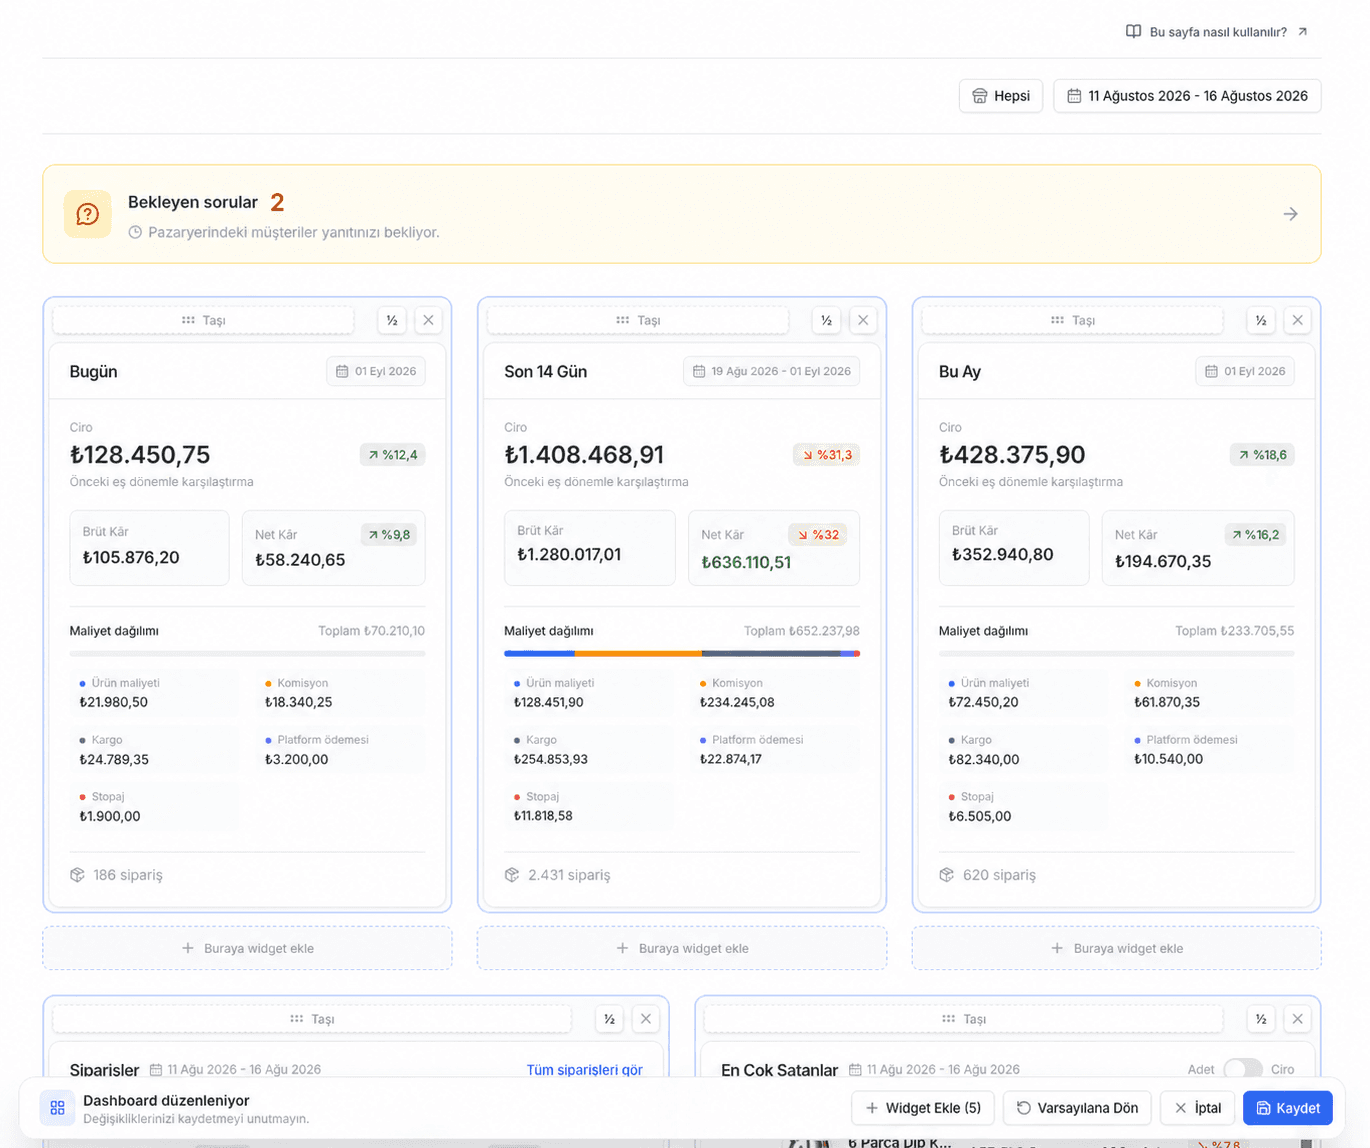The height and width of the screenshot is (1148, 1370).
Task: Open the Son 14 Gün date range picker
Action: click(x=771, y=371)
